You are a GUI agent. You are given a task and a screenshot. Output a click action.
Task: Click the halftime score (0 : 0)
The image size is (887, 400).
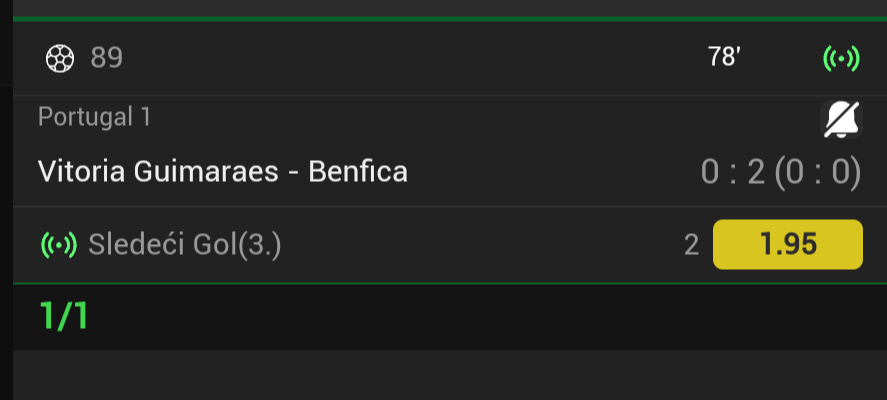point(818,172)
